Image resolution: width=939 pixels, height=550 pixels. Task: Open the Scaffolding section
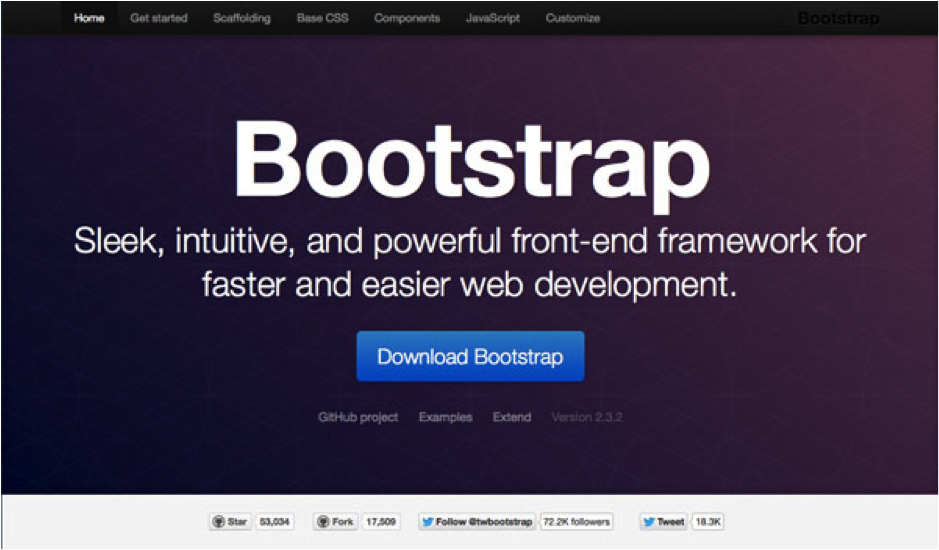(241, 18)
